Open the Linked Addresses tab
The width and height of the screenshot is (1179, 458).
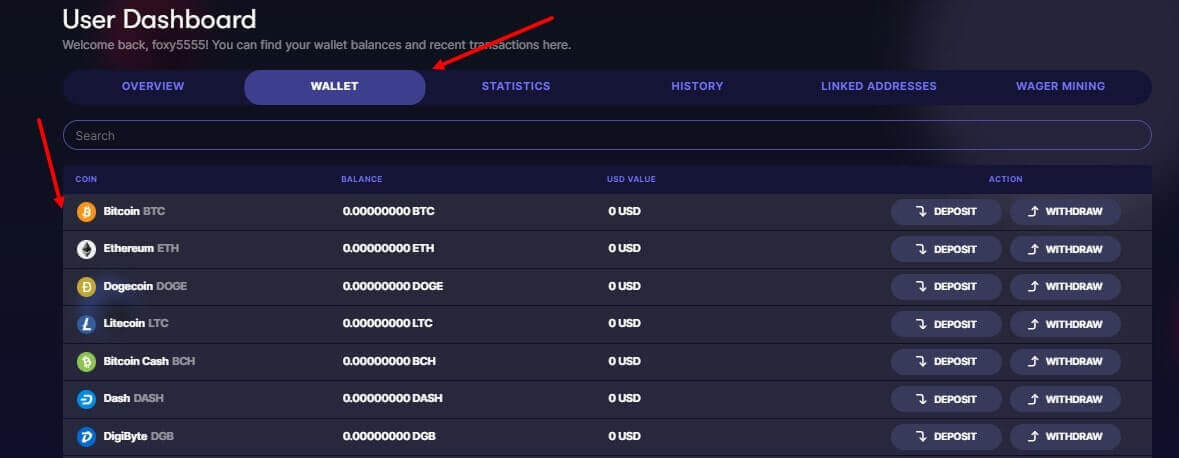[878, 87]
